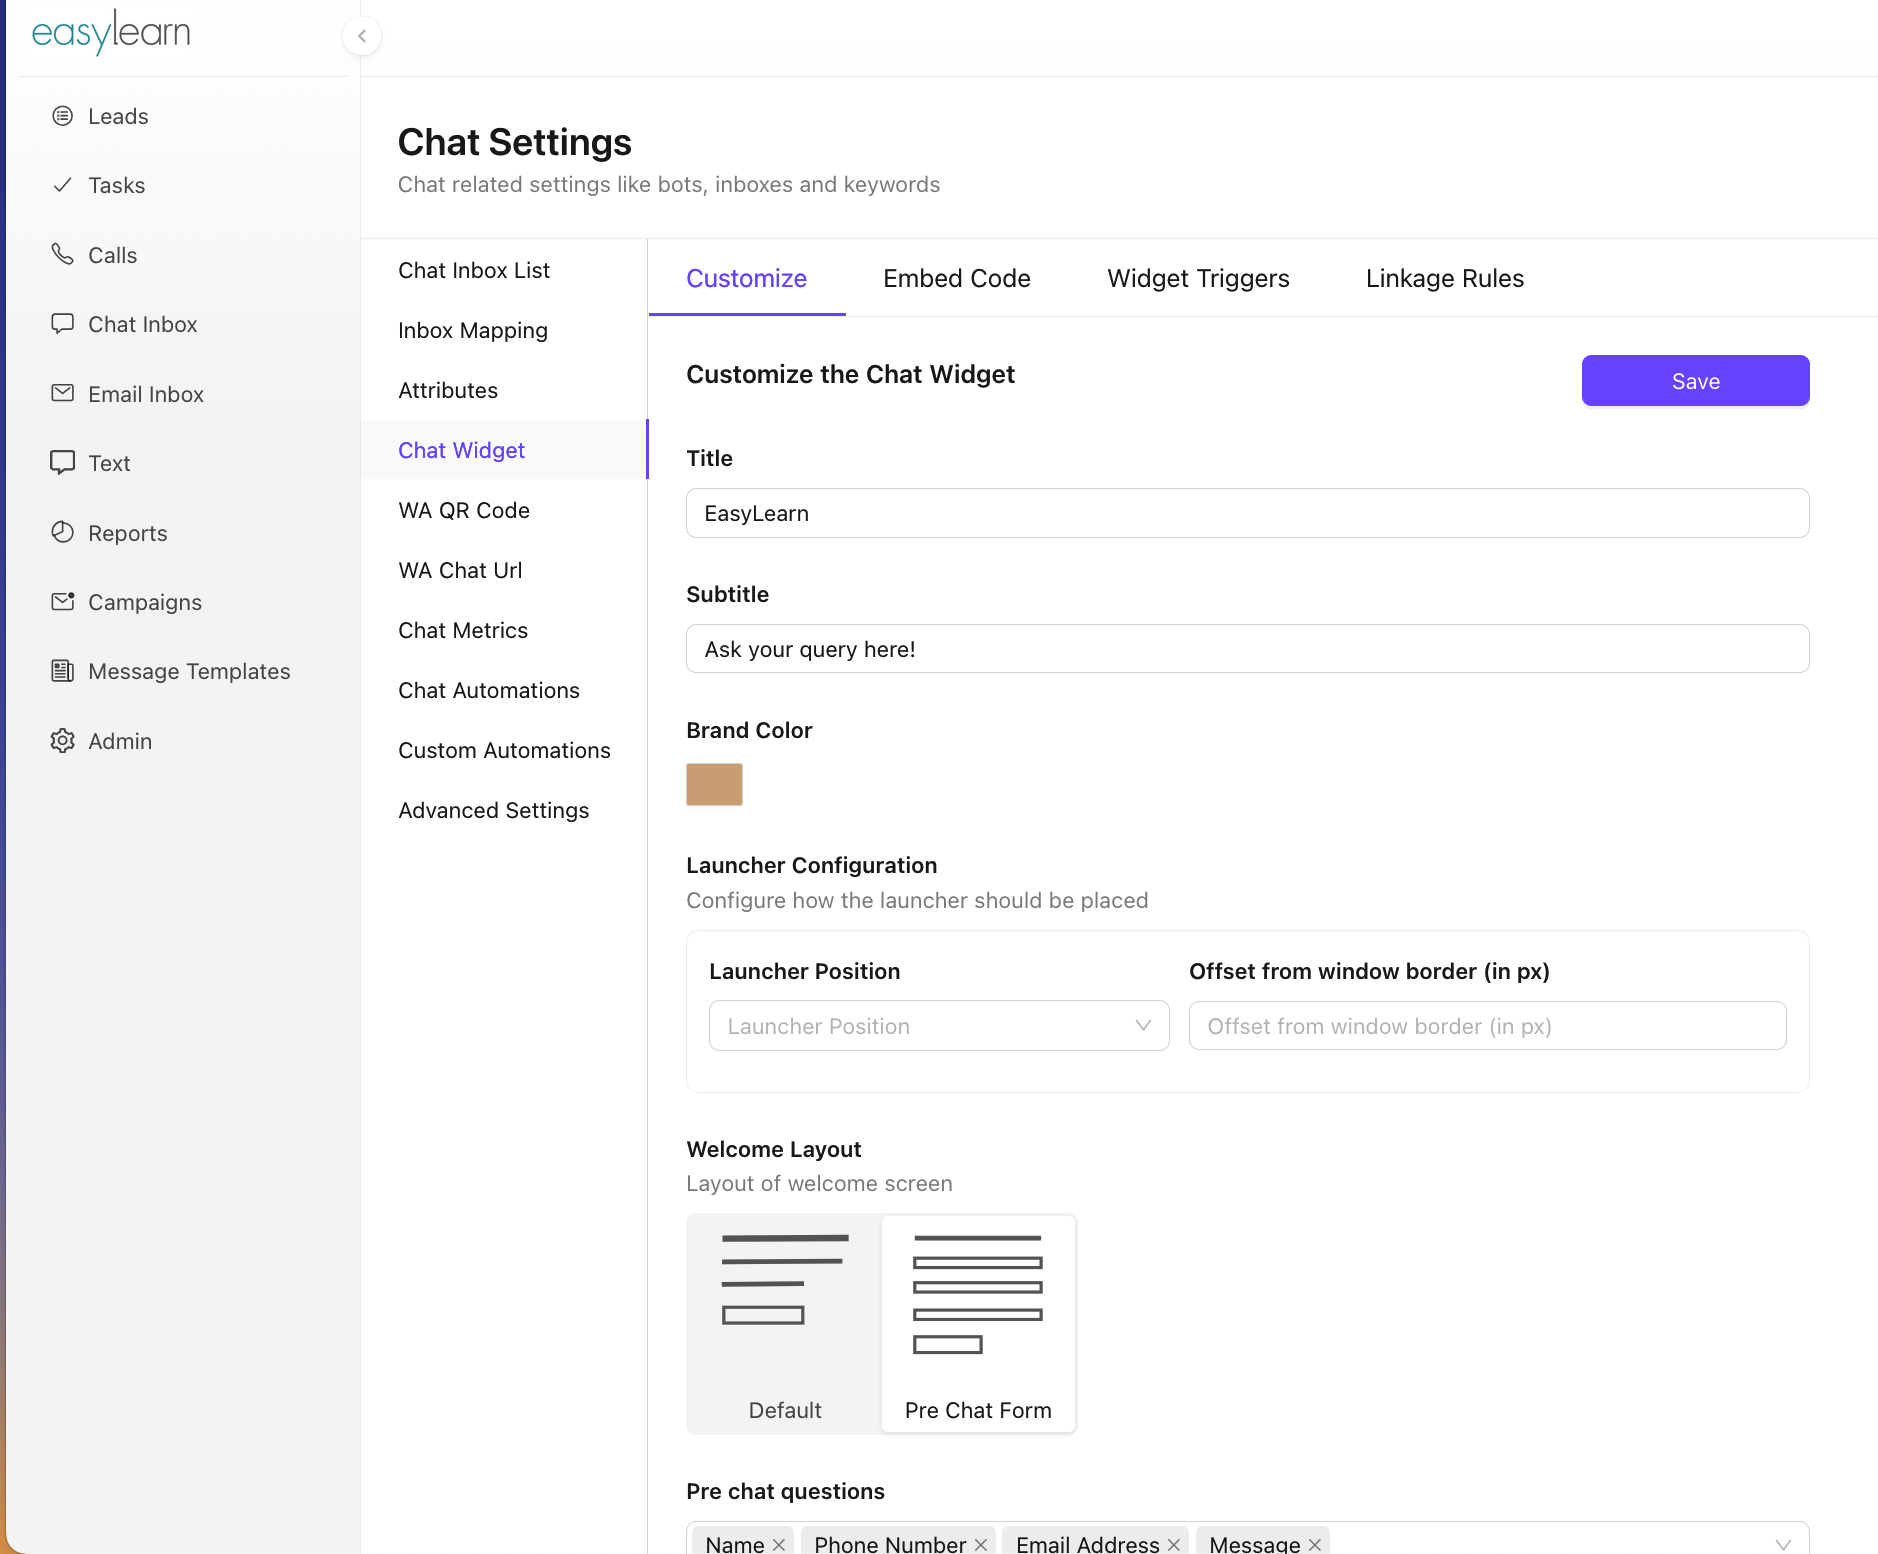This screenshot has height=1554, width=1878.
Task: Collapse the sidebar with the chevron button
Action: (362, 36)
